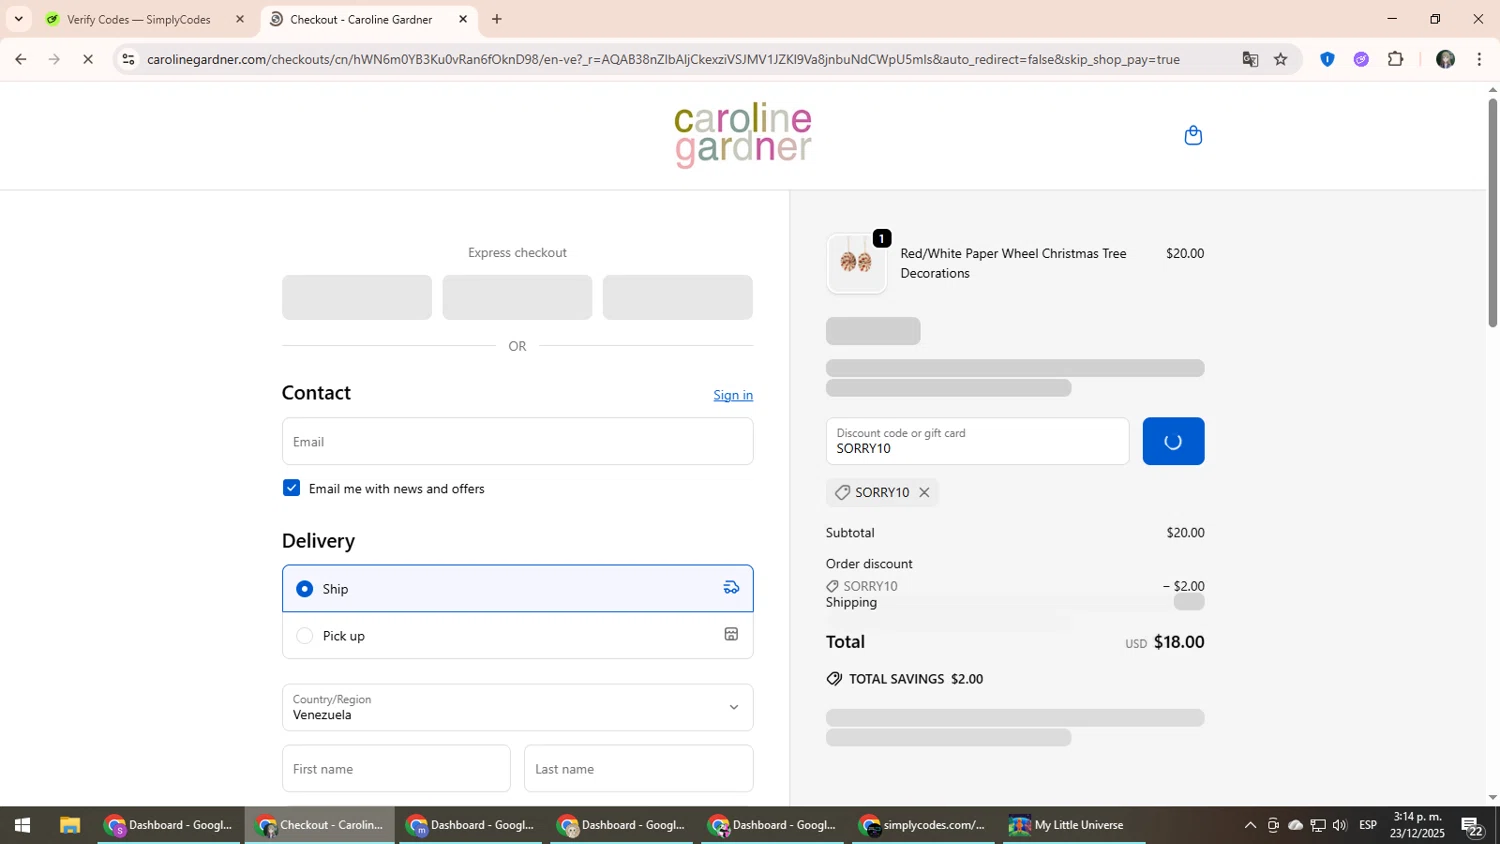Open File Explorer from taskbar
1500x844 pixels.
tap(69, 826)
